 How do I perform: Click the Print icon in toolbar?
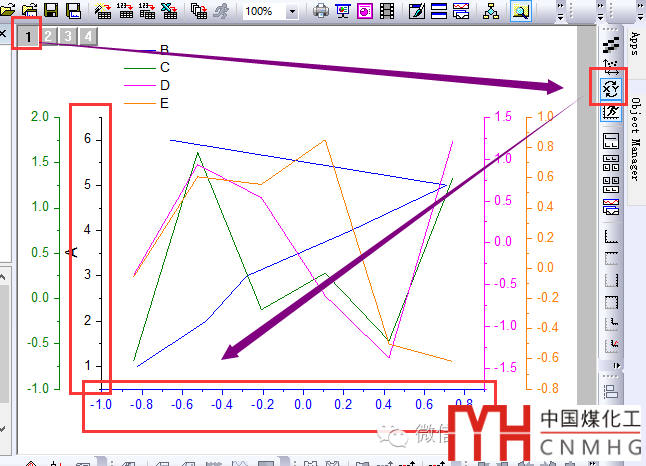click(x=321, y=11)
